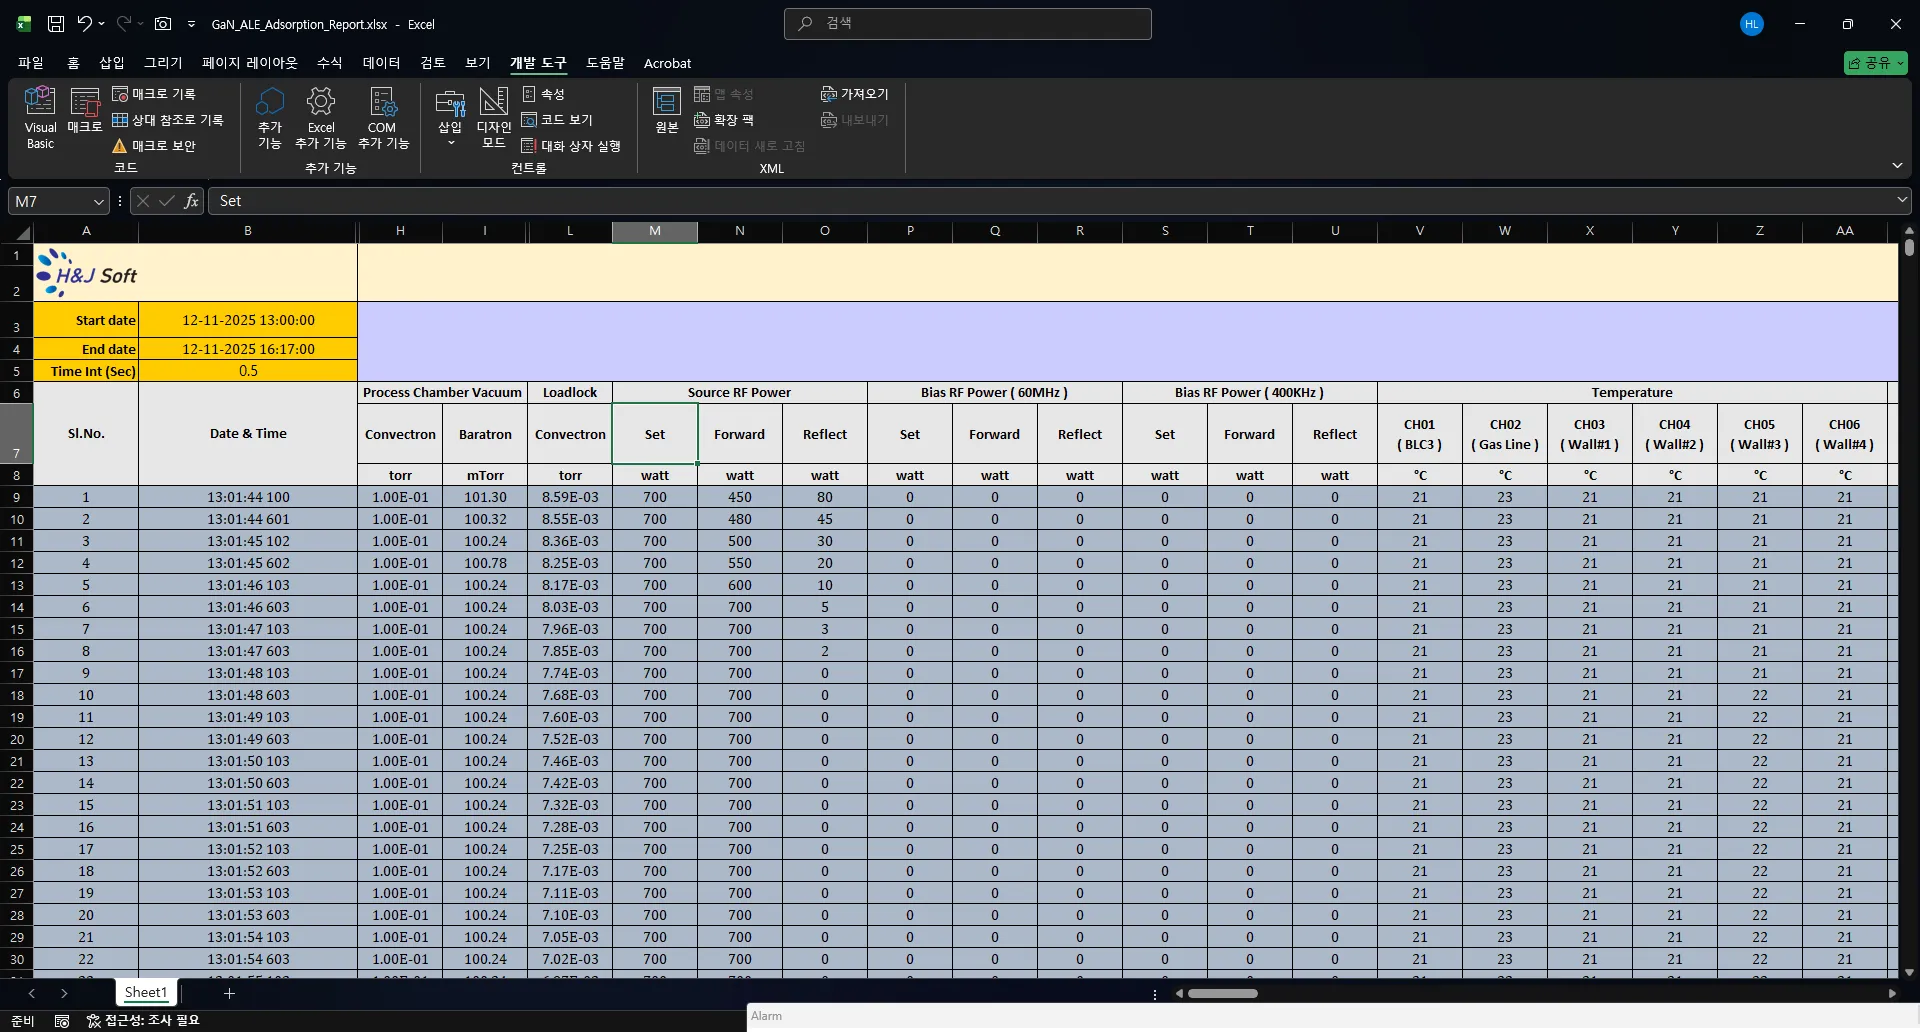Open the Macros (매크로) dialog
The image size is (1920, 1032).
85,110
